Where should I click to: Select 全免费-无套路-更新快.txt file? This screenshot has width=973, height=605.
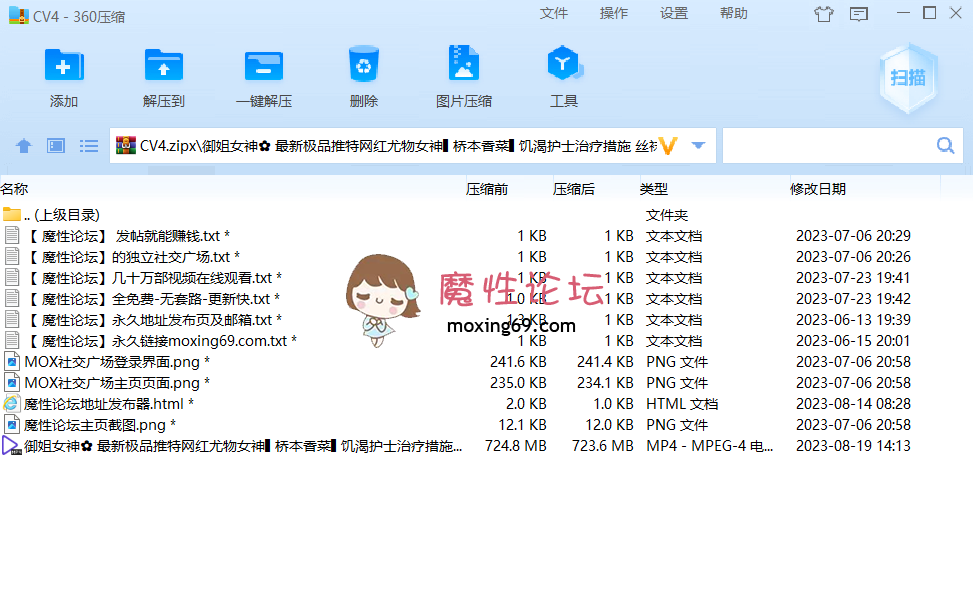click(x=486, y=299)
